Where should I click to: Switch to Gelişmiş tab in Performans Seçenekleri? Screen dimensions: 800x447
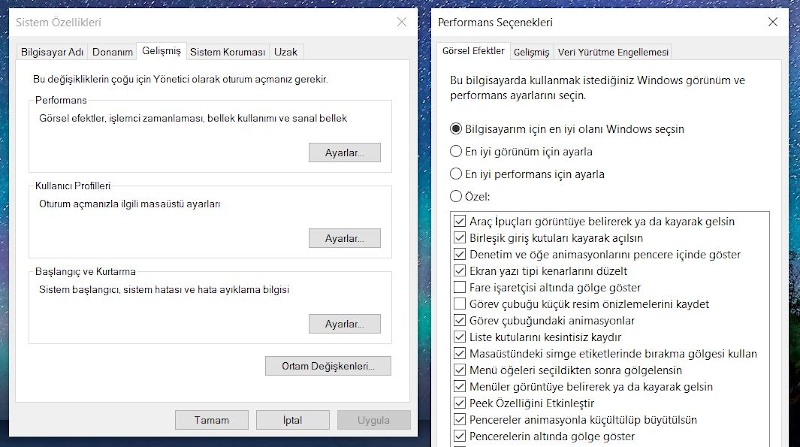pos(531,52)
